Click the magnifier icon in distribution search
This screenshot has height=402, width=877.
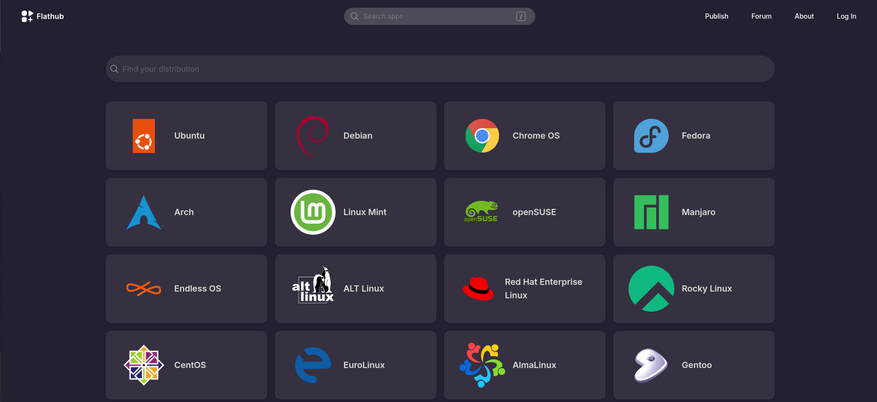click(114, 69)
